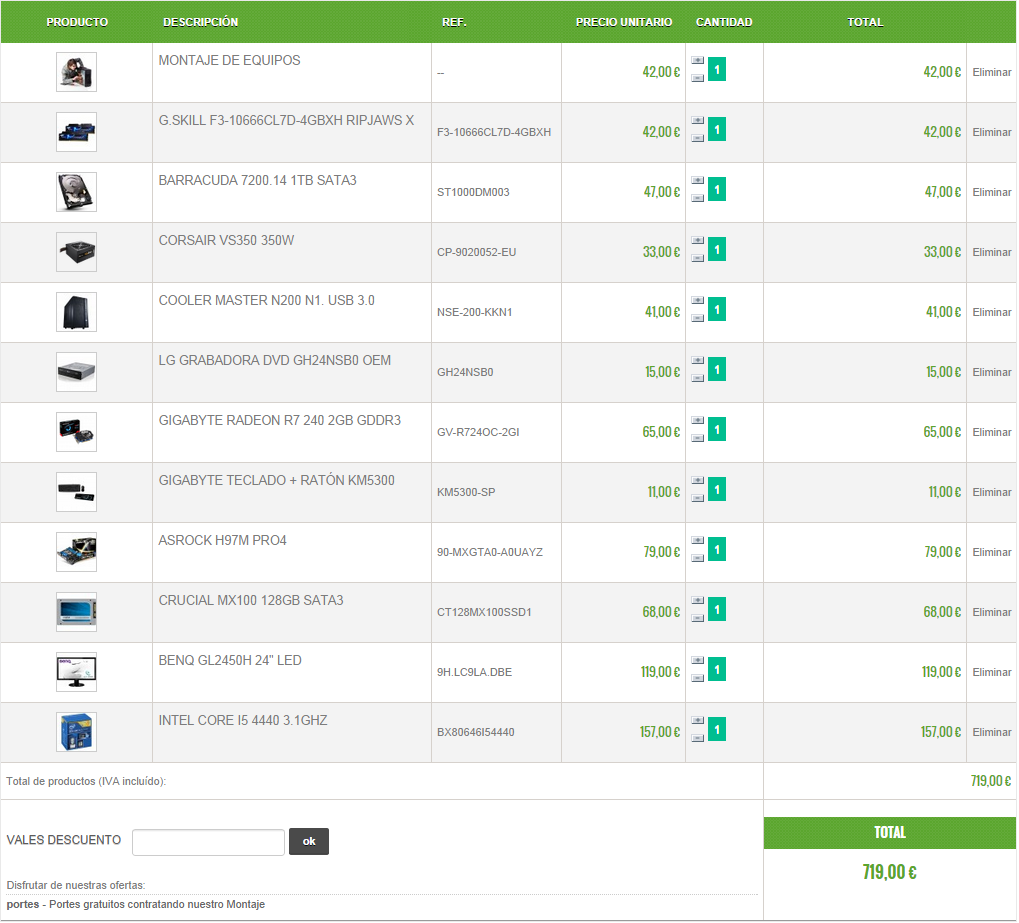Increase quantity of CRUCIAL MX100 128GB
The image size is (1019, 923).
(x=697, y=601)
